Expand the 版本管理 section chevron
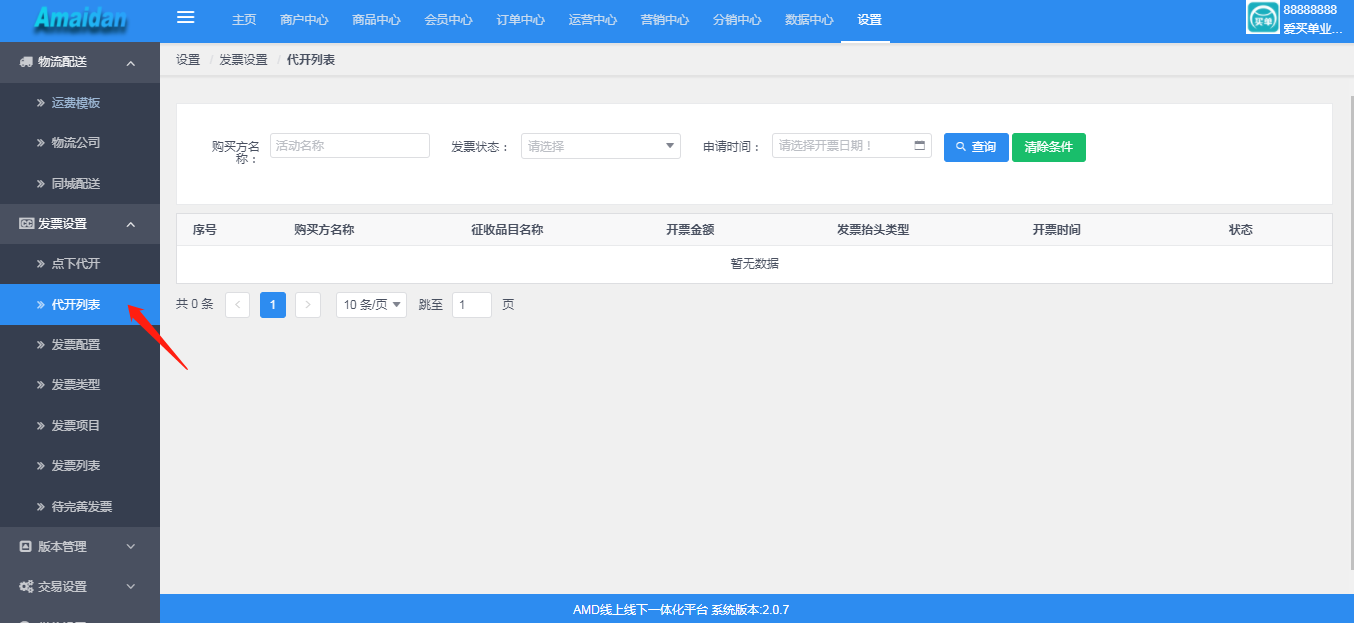The image size is (1354, 623). click(x=131, y=546)
